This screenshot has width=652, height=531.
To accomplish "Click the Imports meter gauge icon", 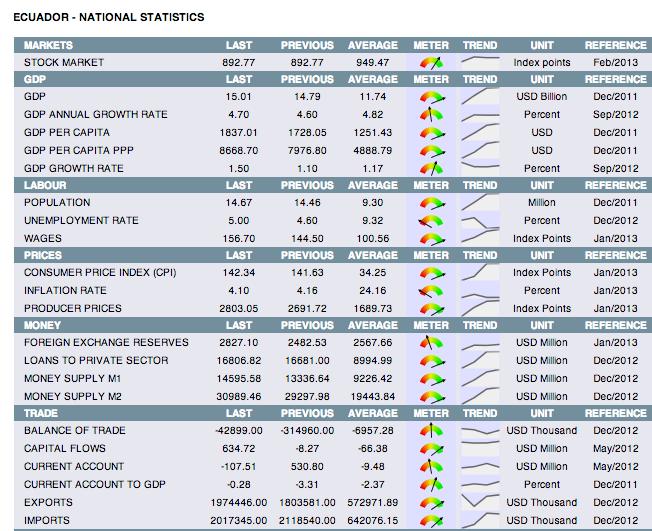I will [x=432, y=521].
